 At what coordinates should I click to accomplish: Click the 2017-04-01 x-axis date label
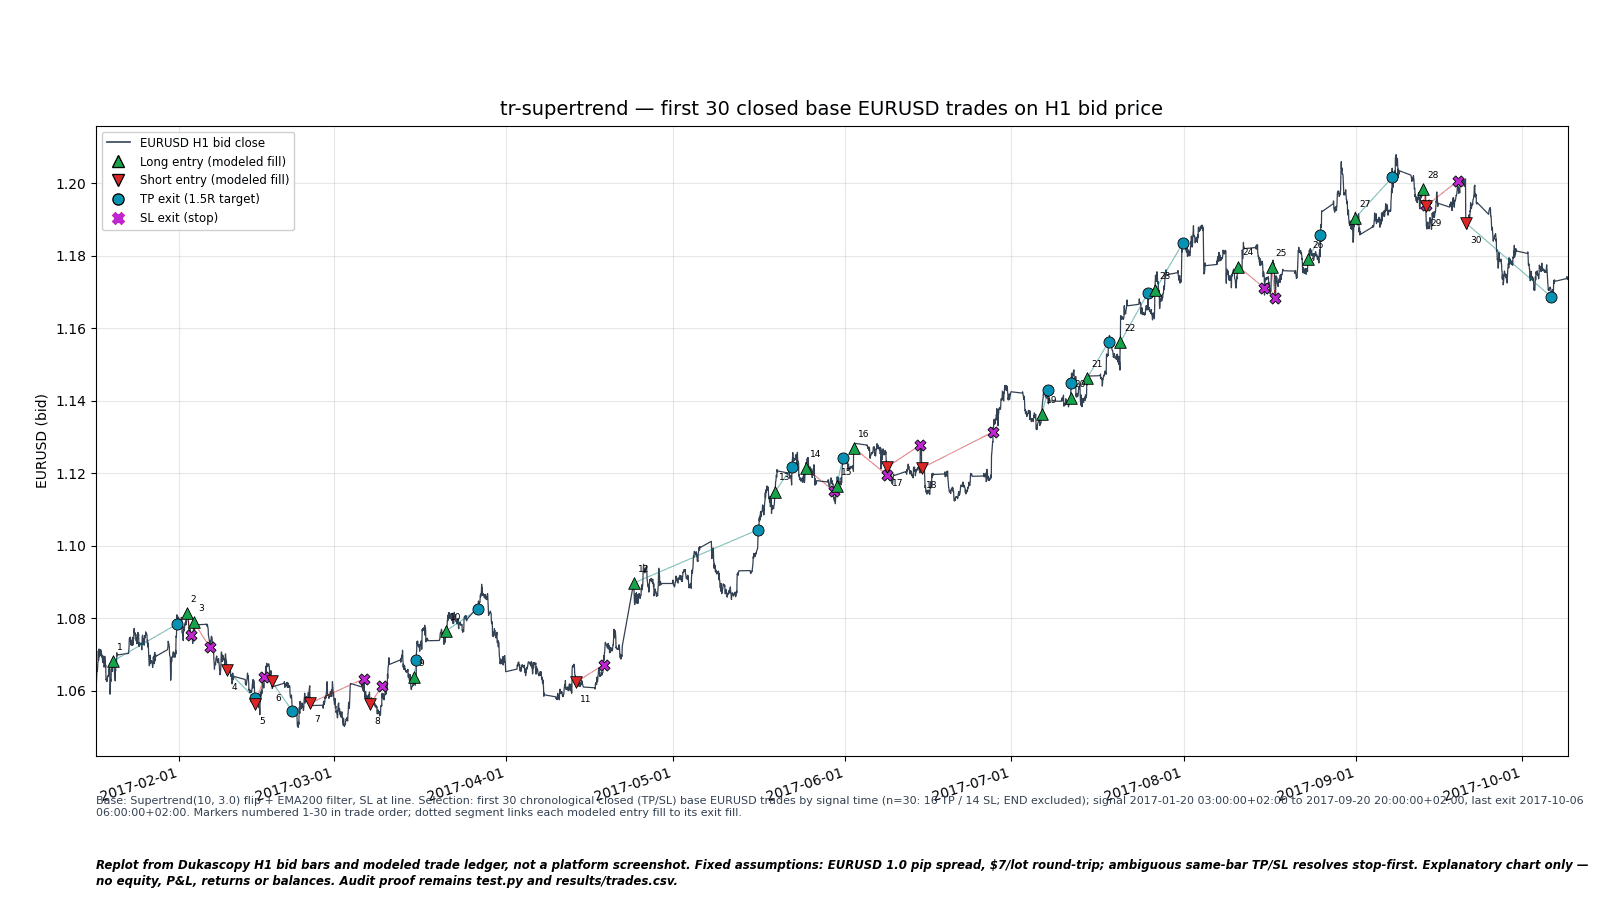(465, 785)
